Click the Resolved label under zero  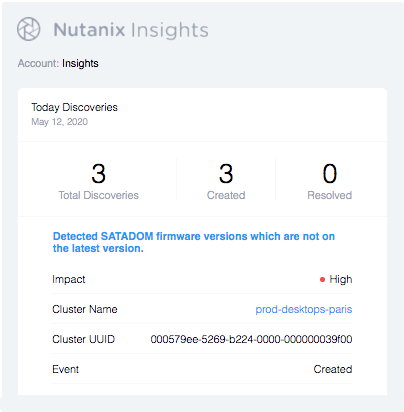[330, 195]
